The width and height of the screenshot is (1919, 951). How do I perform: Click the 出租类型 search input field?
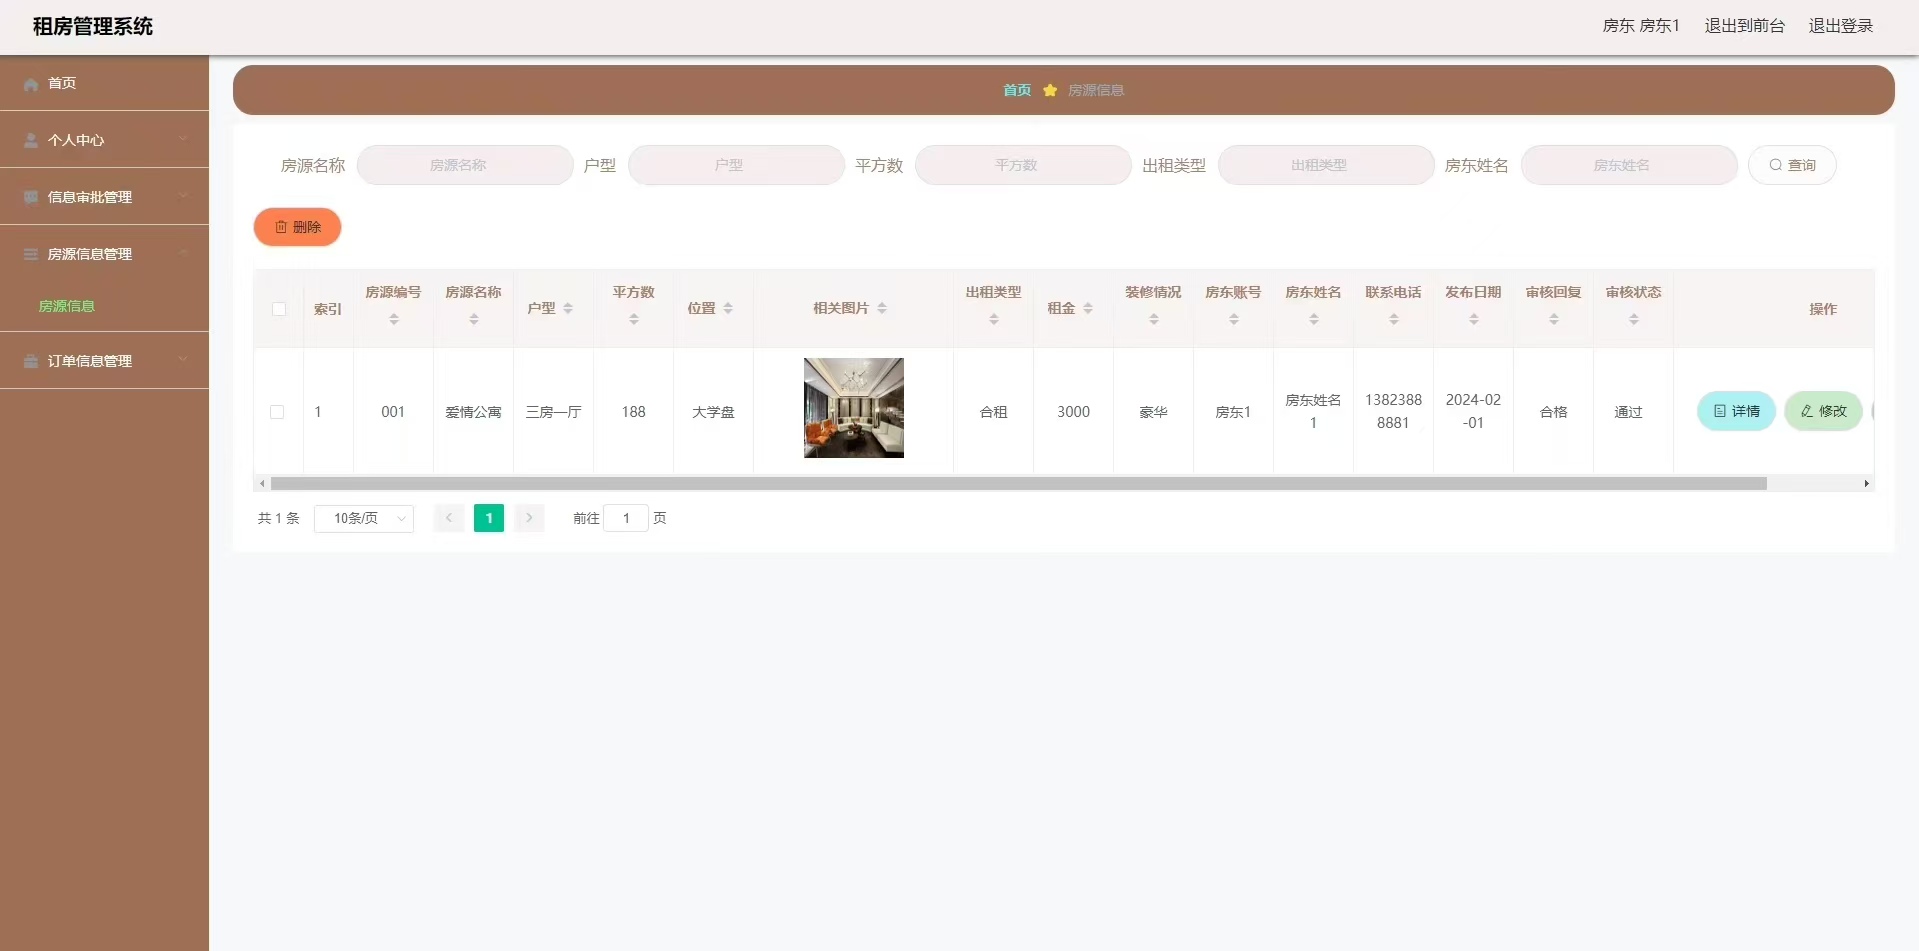pyautogui.click(x=1326, y=165)
